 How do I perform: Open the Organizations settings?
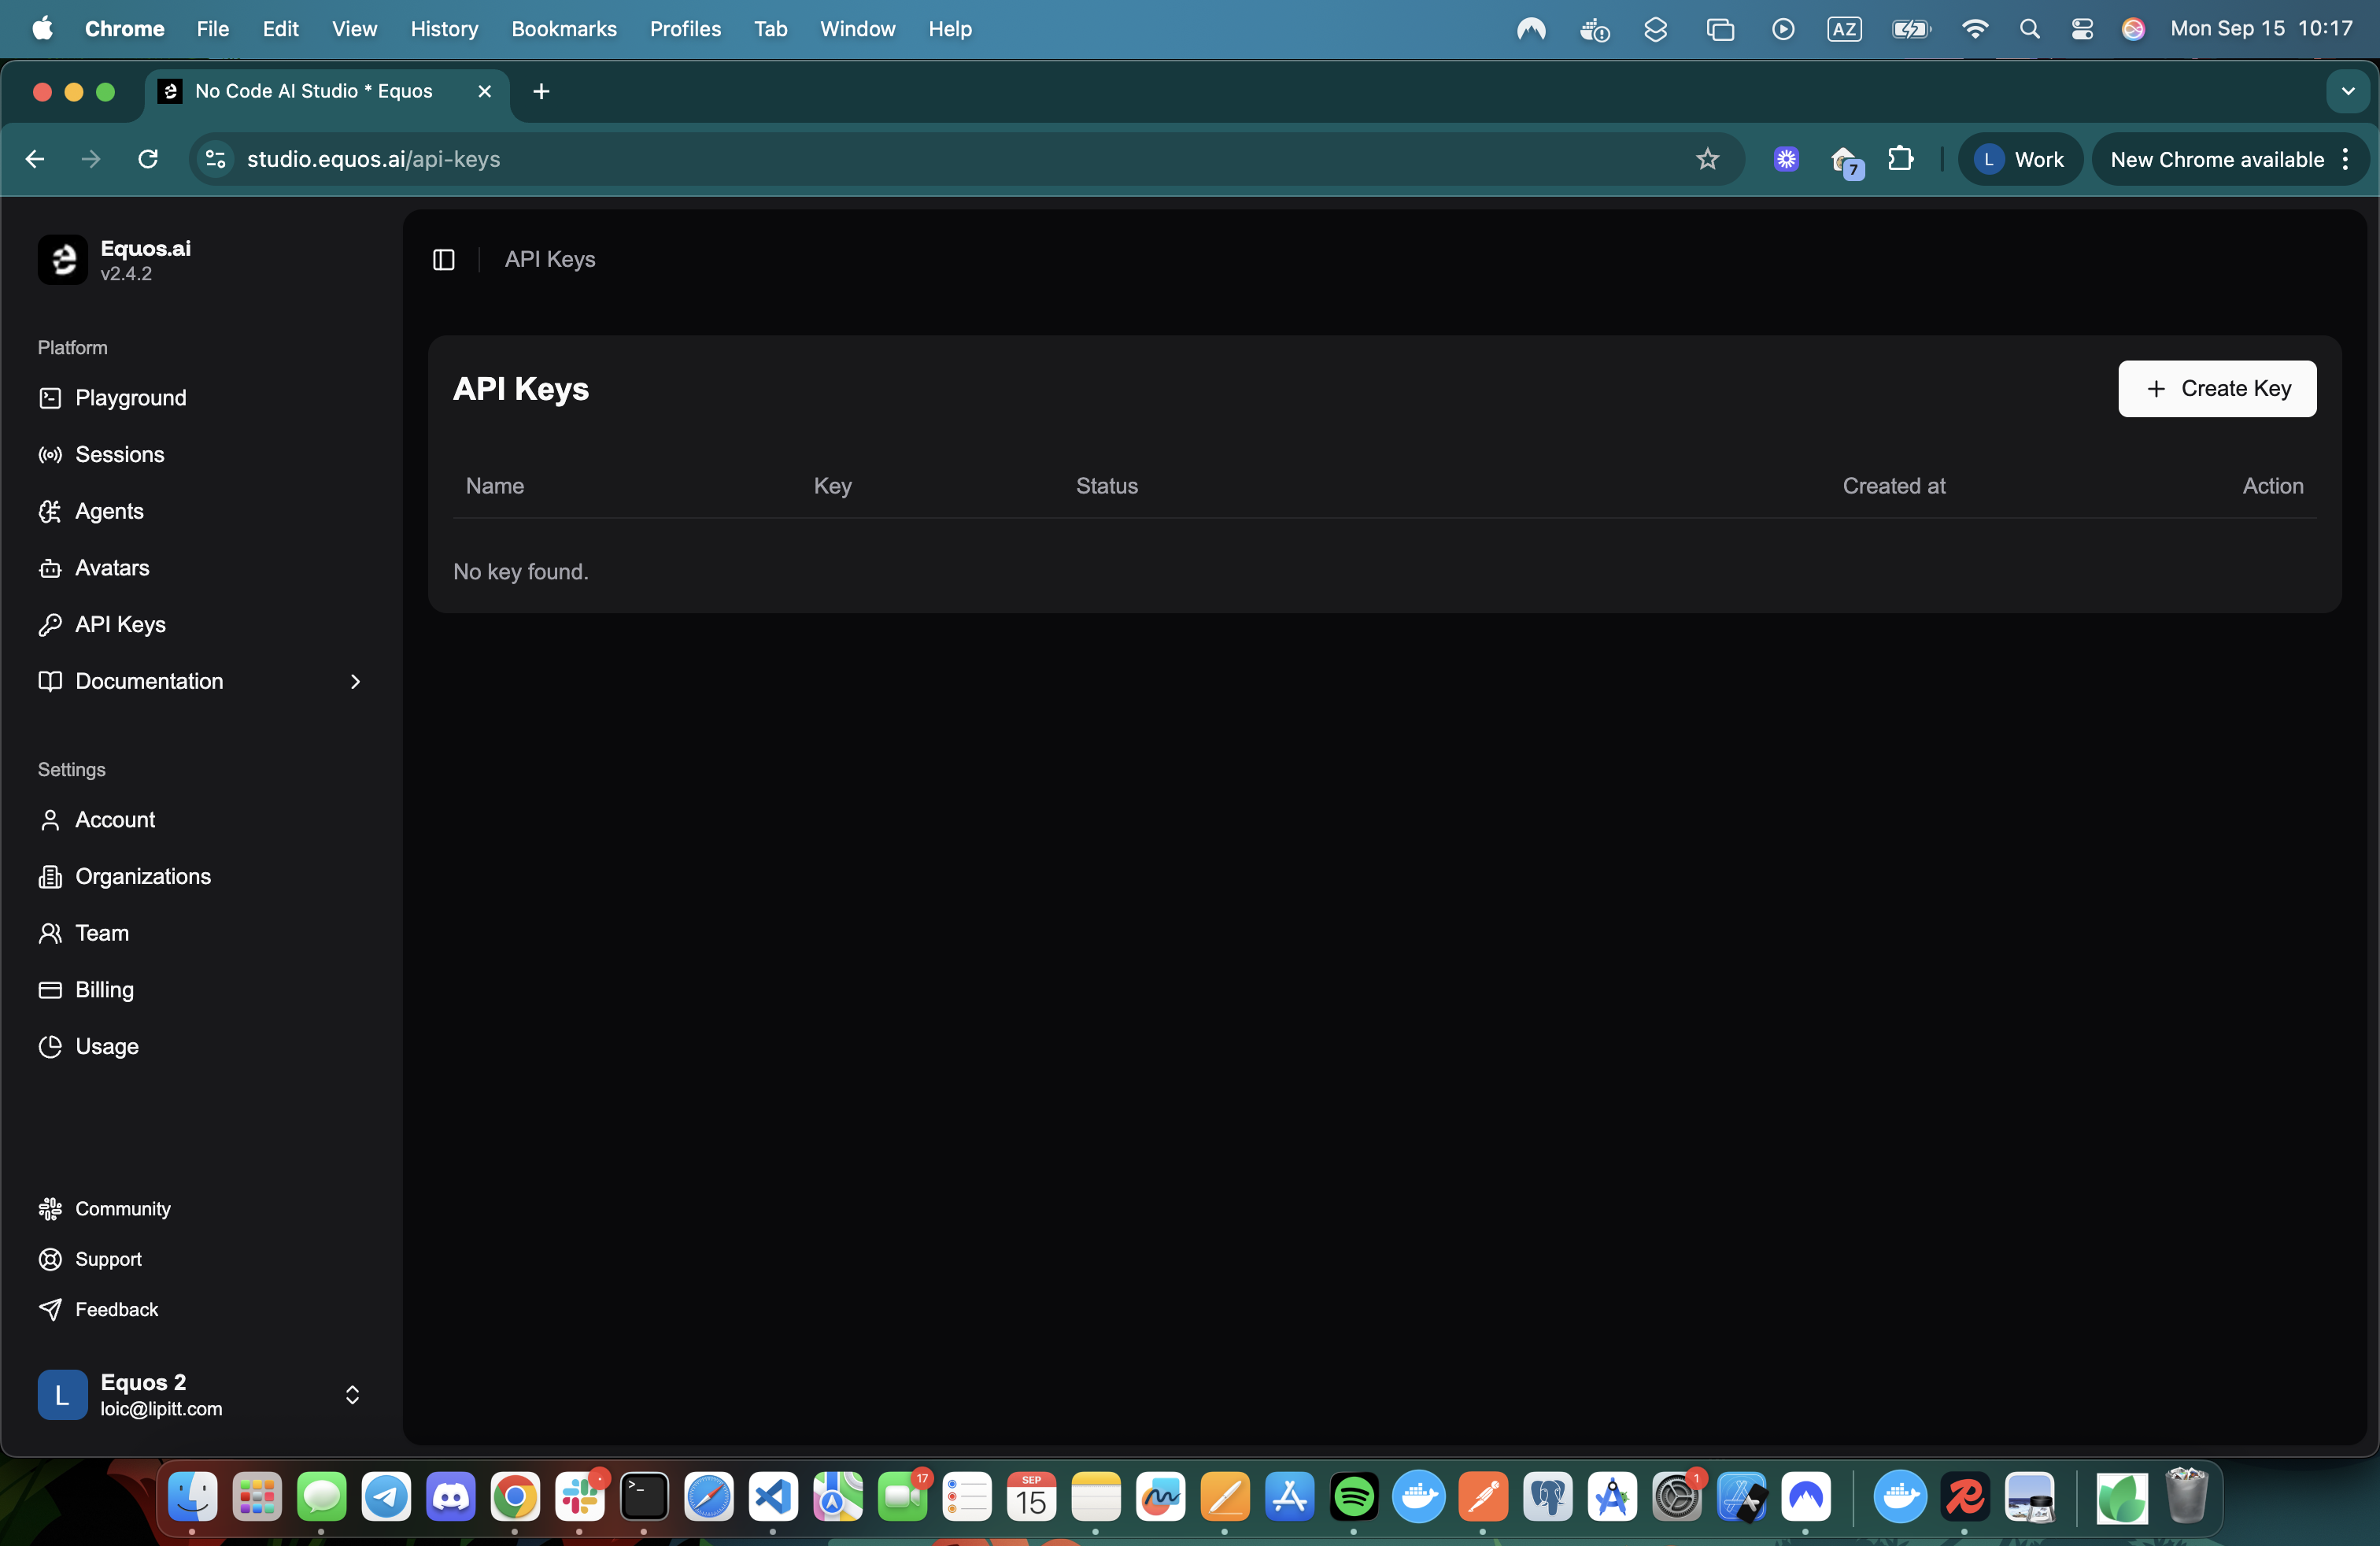(x=143, y=877)
